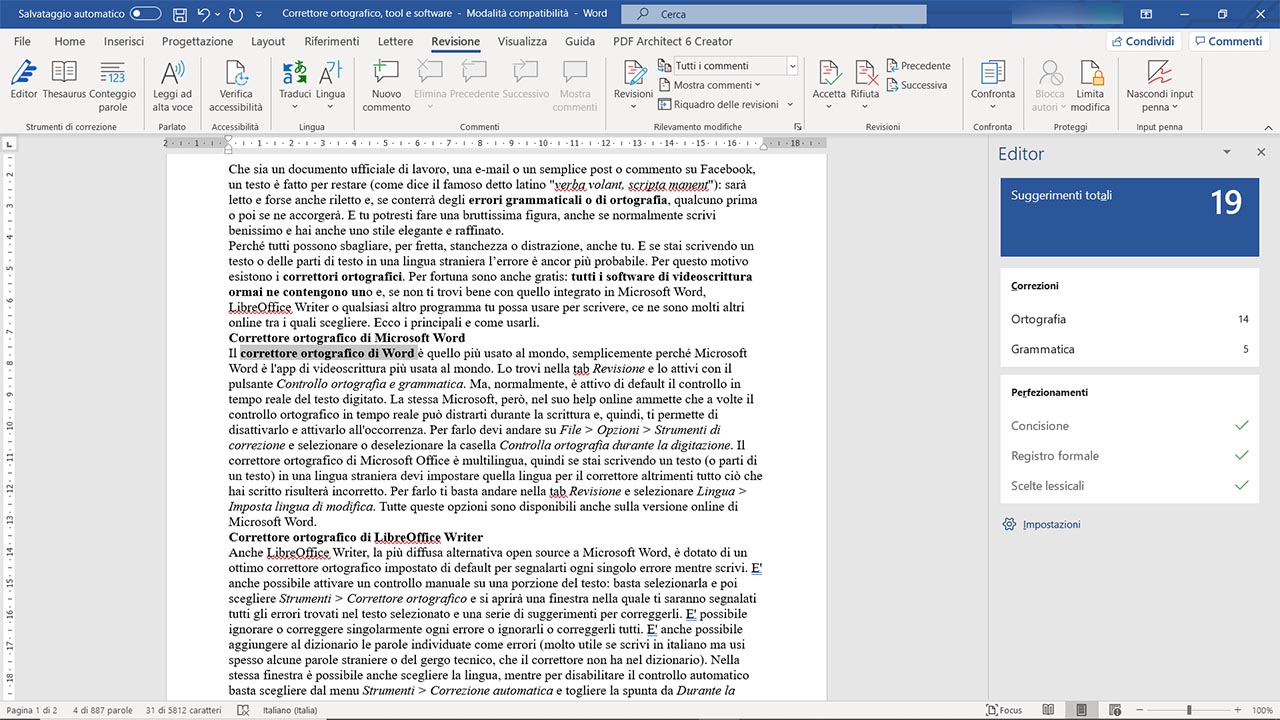Save the document with the floppy icon

179,14
